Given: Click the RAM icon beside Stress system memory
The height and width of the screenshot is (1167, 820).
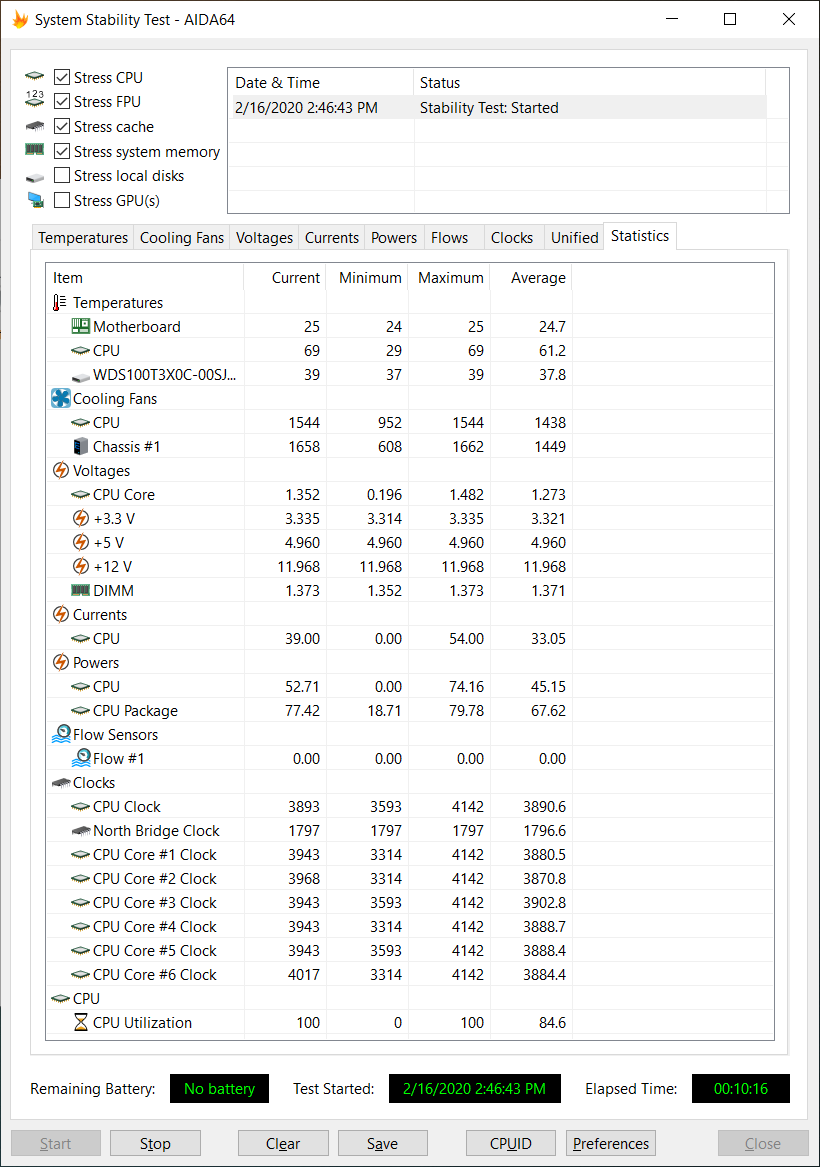Looking at the screenshot, I should pyautogui.click(x=34, y=150).
